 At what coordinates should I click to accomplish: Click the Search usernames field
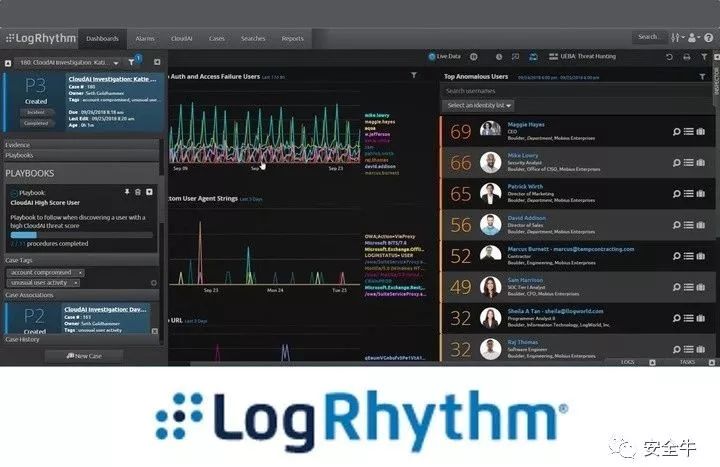(576, 91)
